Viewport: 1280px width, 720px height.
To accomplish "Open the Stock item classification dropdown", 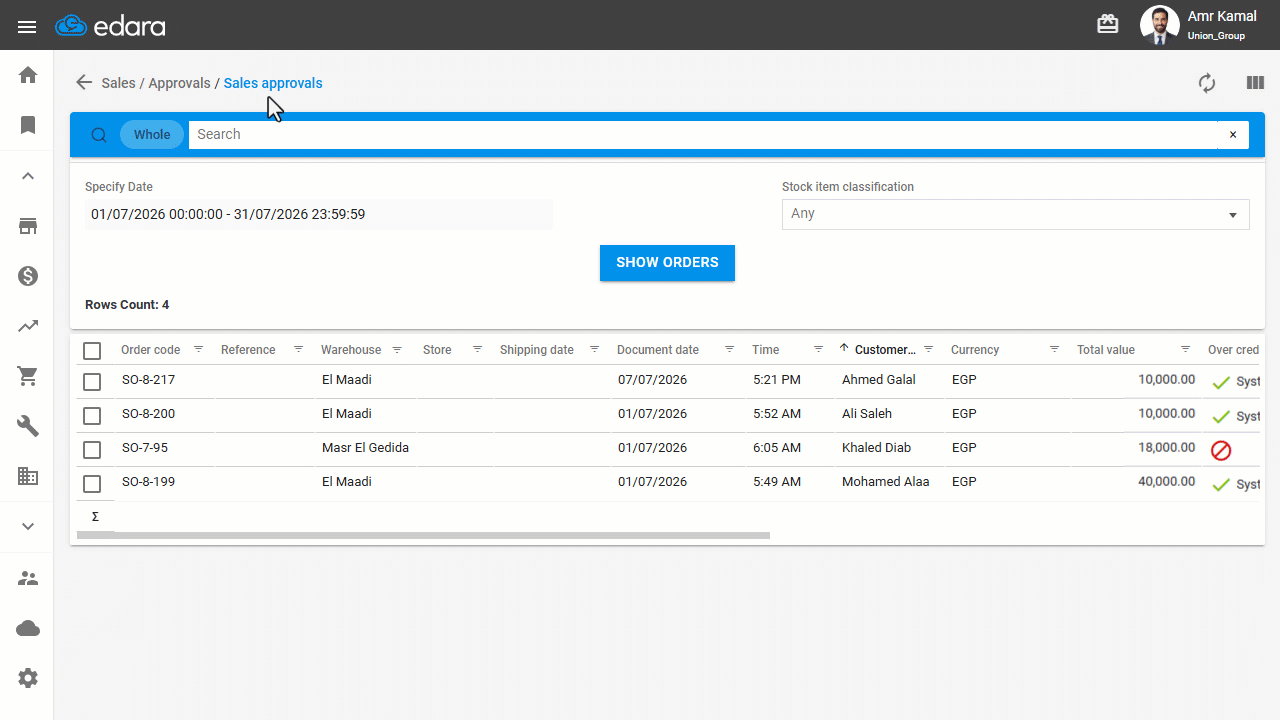I will (1015, 214).
